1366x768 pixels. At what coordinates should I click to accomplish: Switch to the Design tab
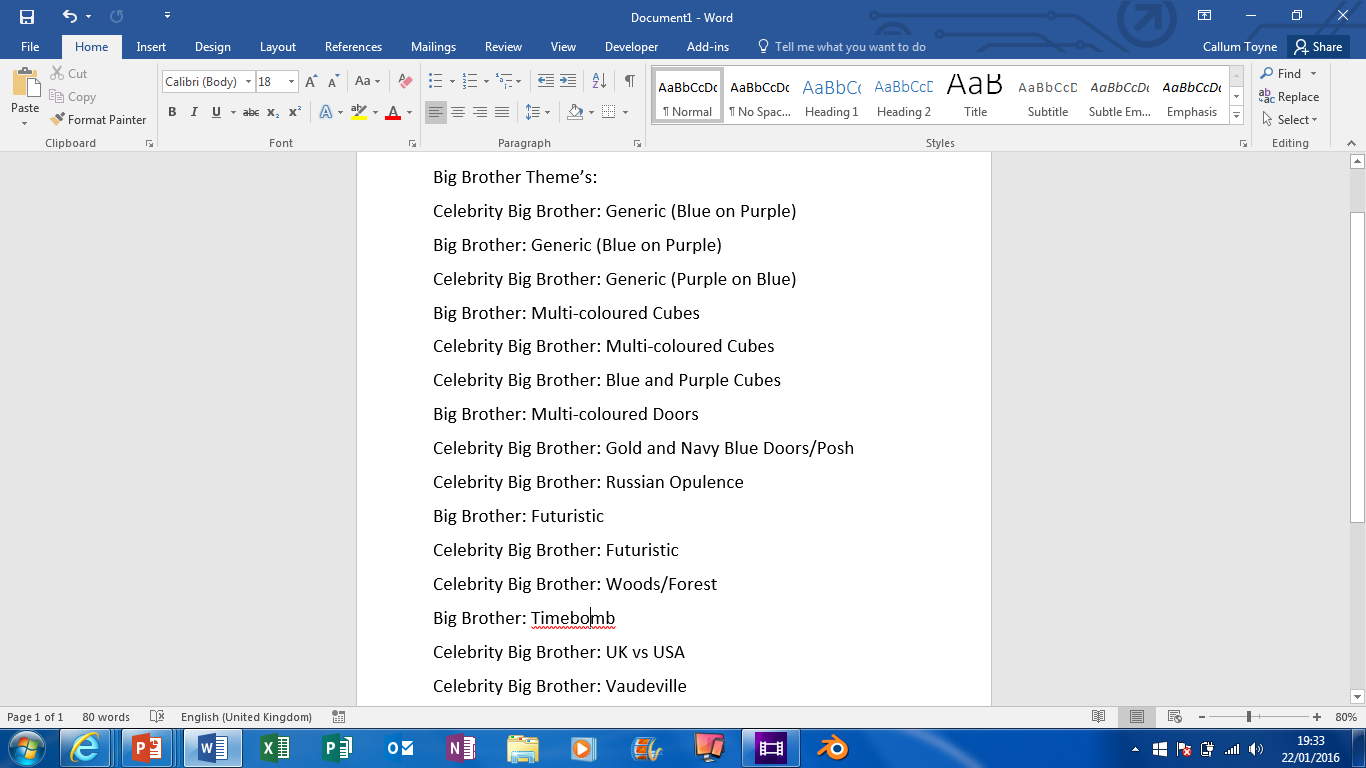pyautogui.click(x=212, y=47)
